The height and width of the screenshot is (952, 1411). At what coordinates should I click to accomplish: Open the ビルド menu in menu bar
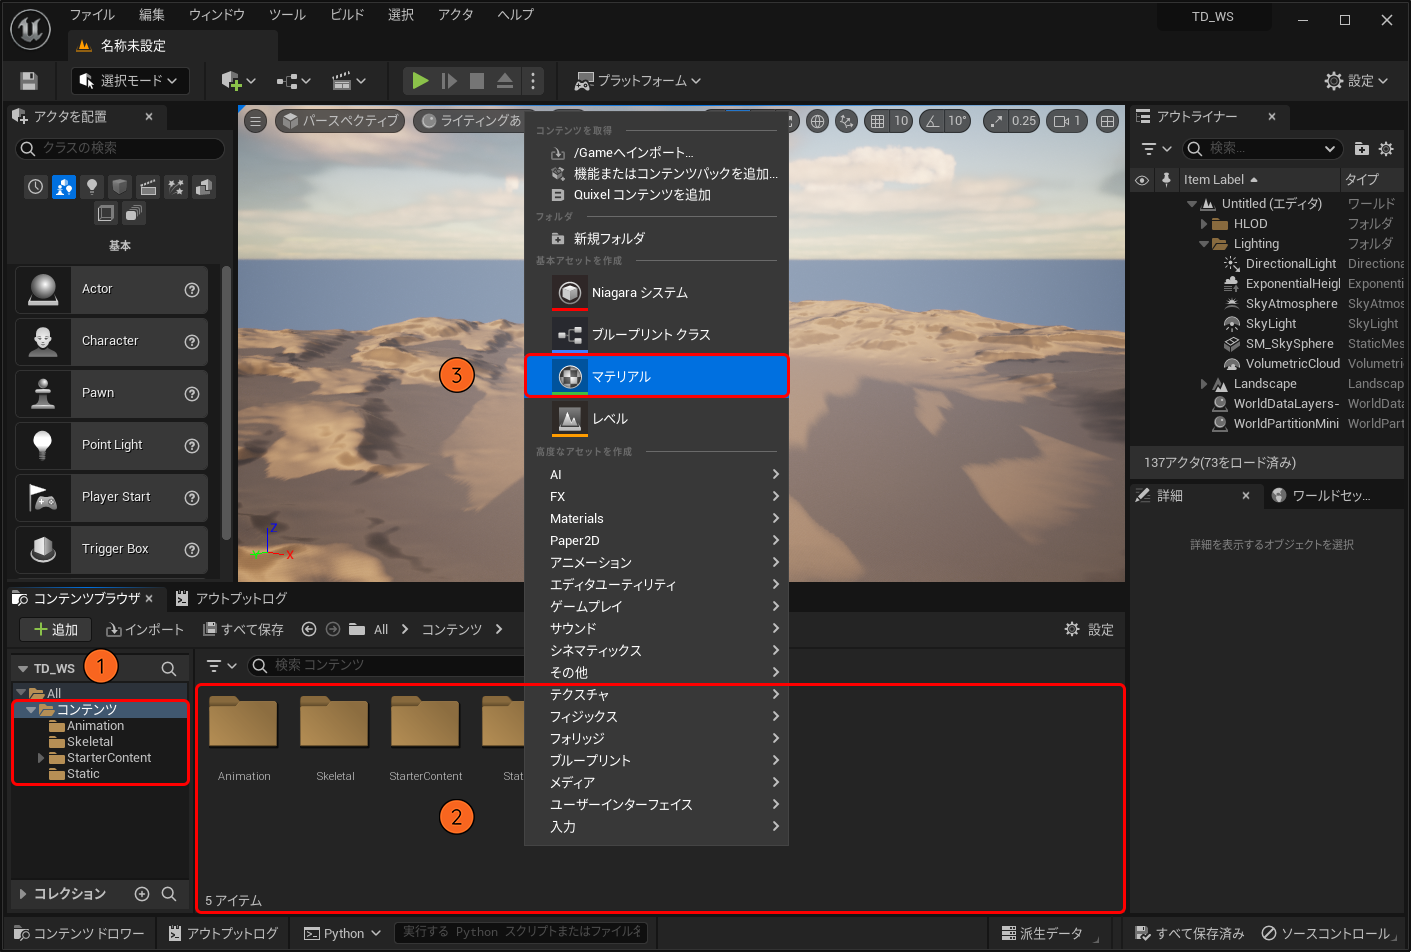coord(347,15)
